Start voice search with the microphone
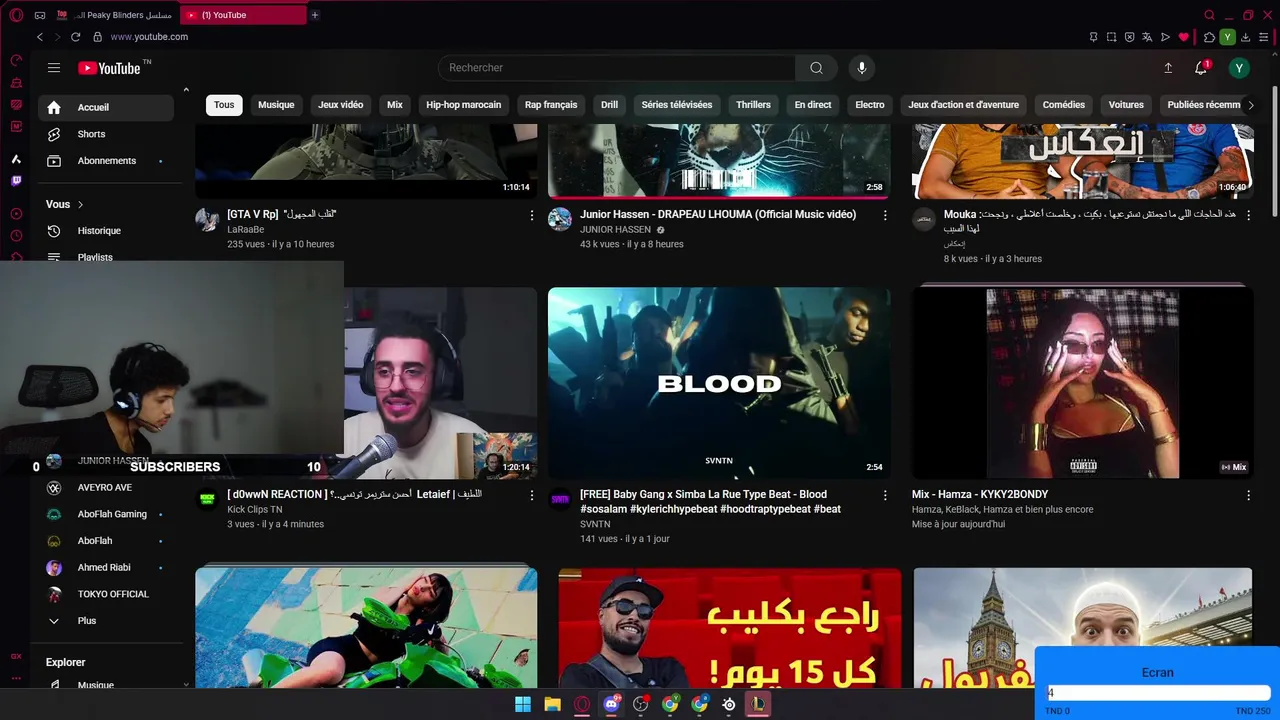The width and height of the screenshot is (1280, 720). 862,68
